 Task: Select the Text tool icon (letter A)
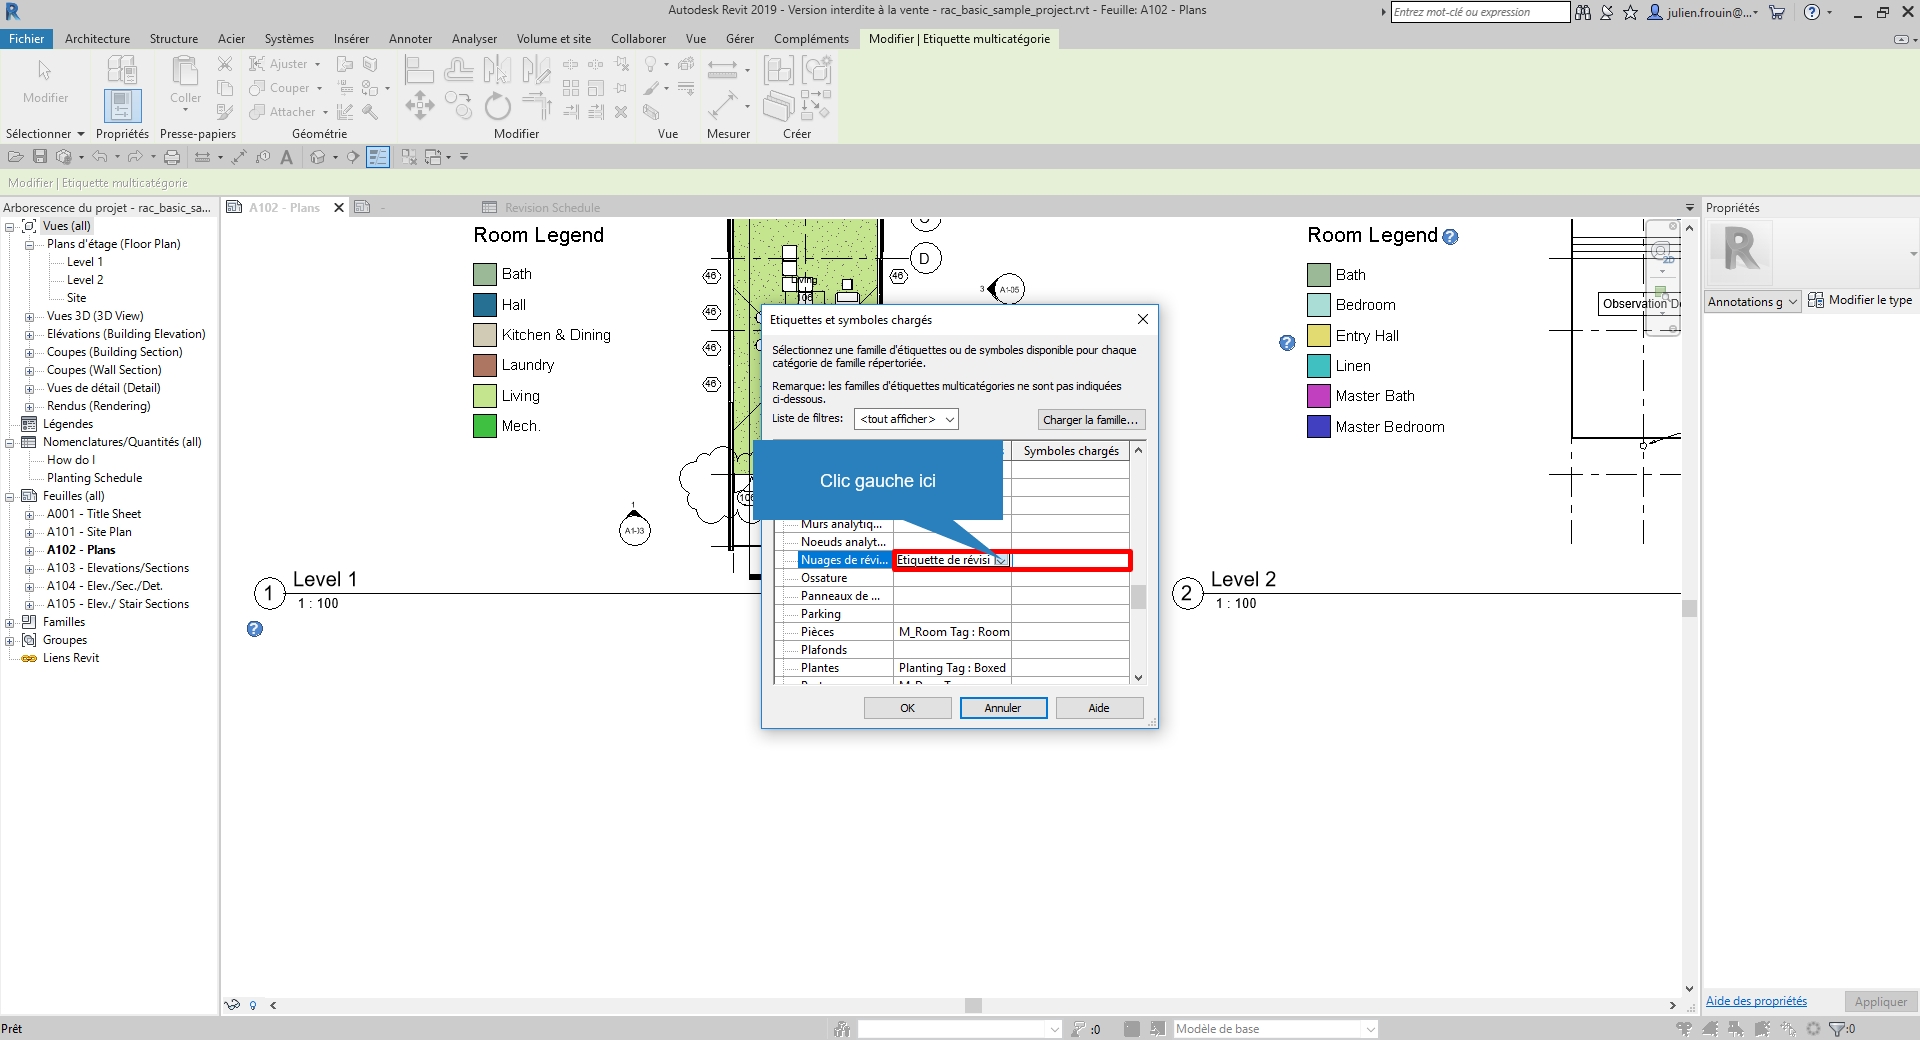(287, 157)
